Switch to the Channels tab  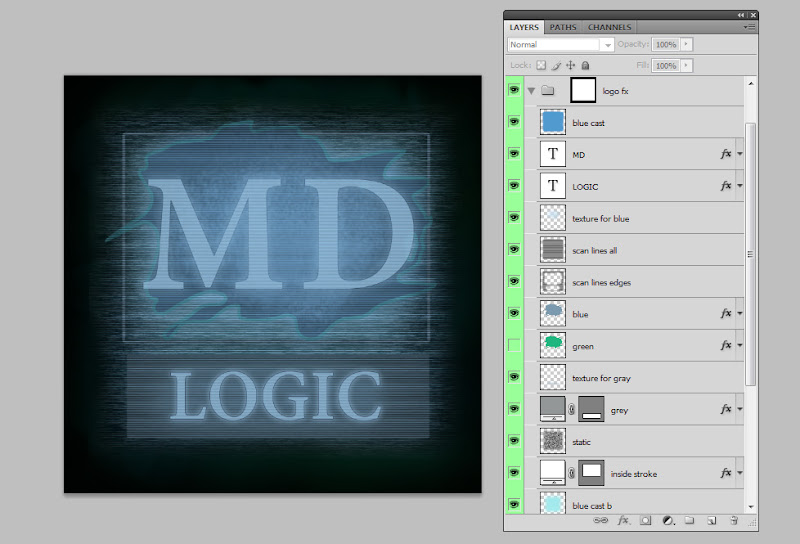click(x=609, y=27)
